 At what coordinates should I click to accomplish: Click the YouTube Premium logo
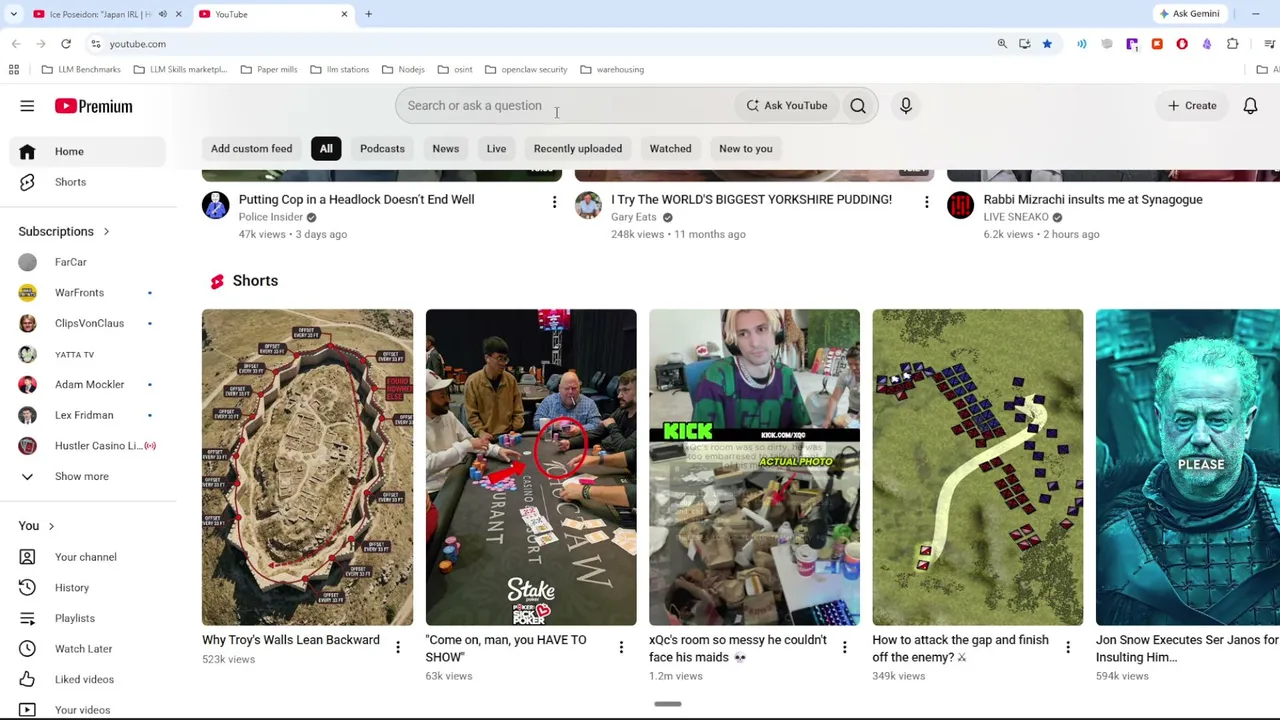click(93, 106)
